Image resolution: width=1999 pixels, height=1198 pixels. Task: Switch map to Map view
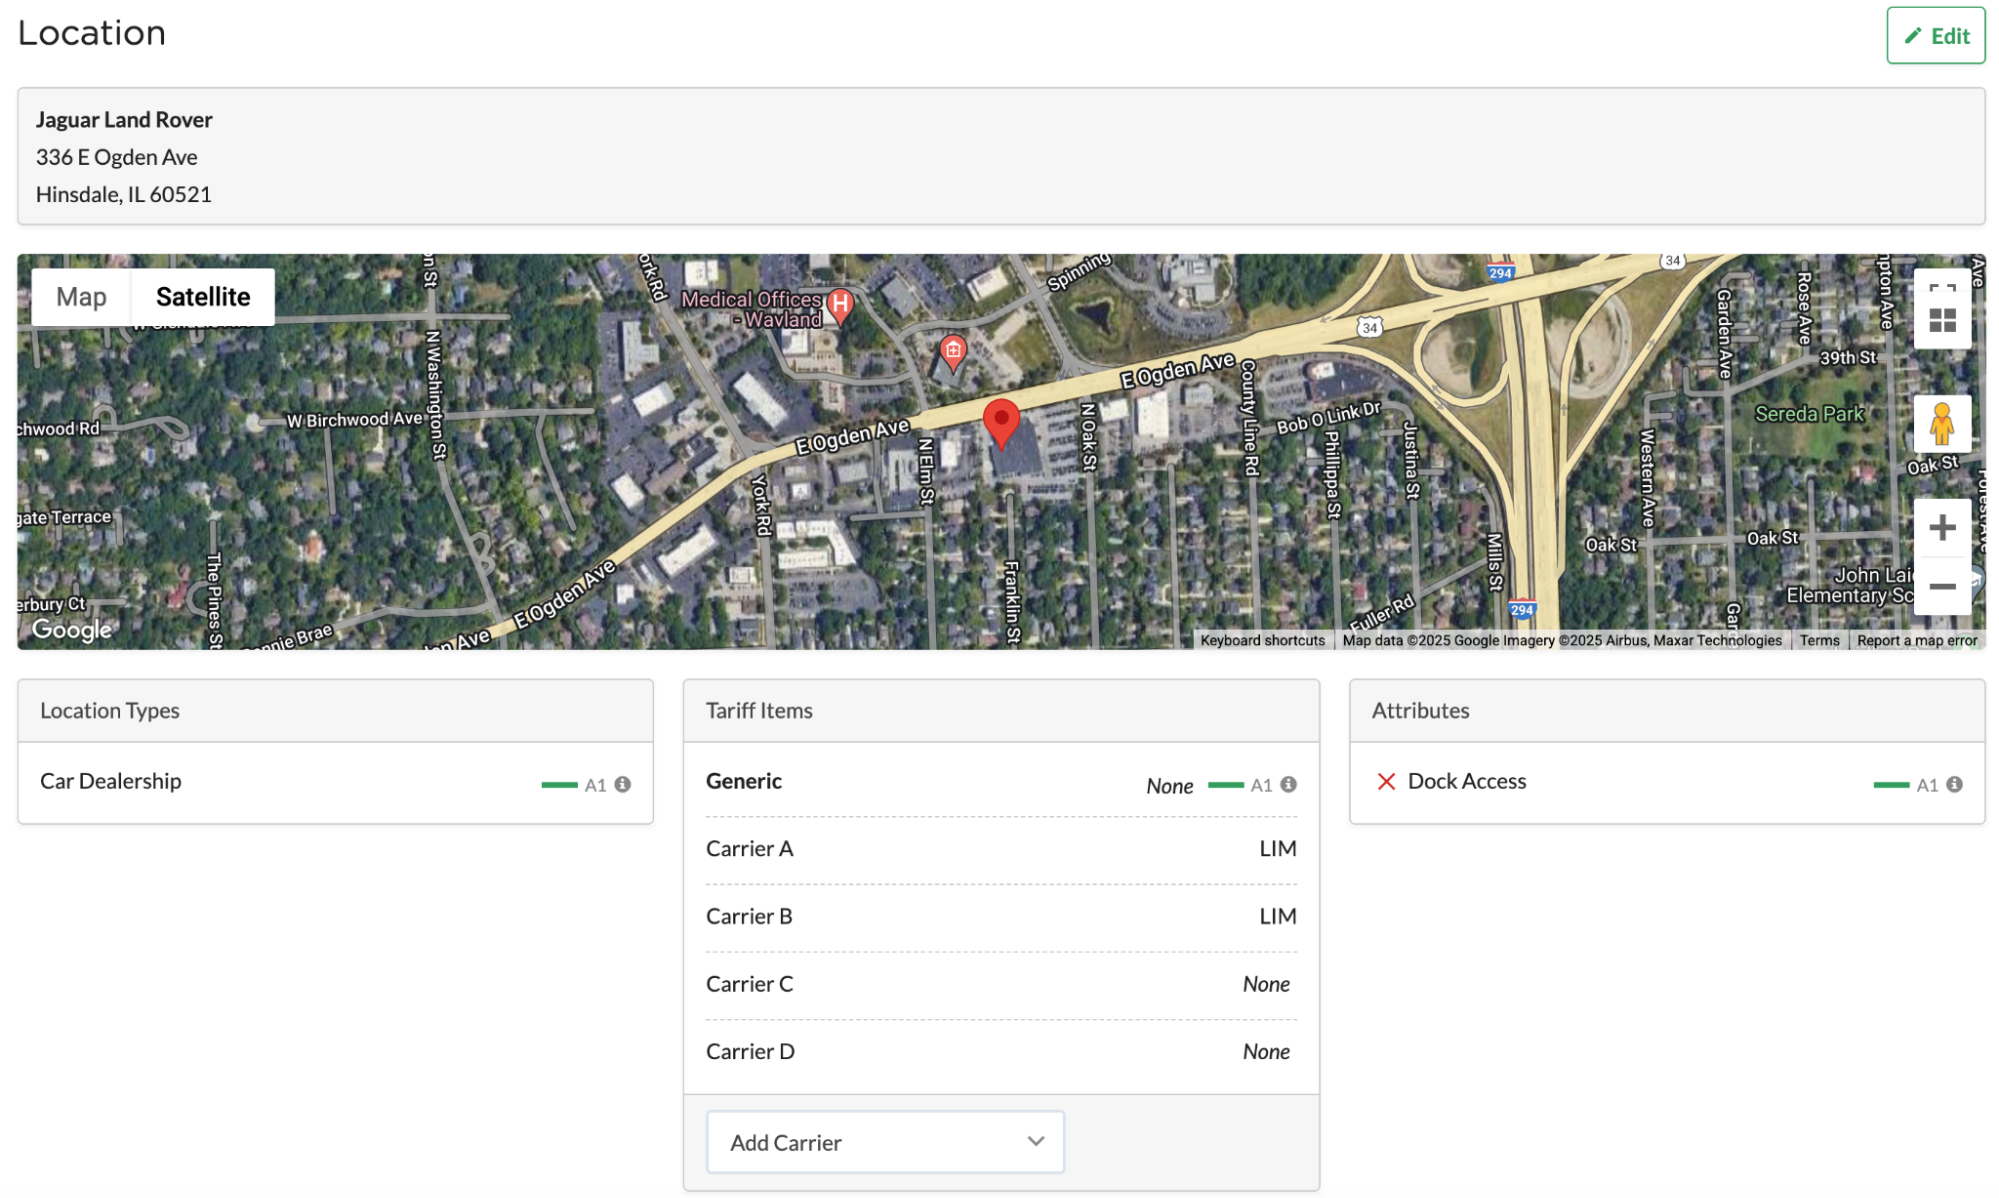[81, 297]
